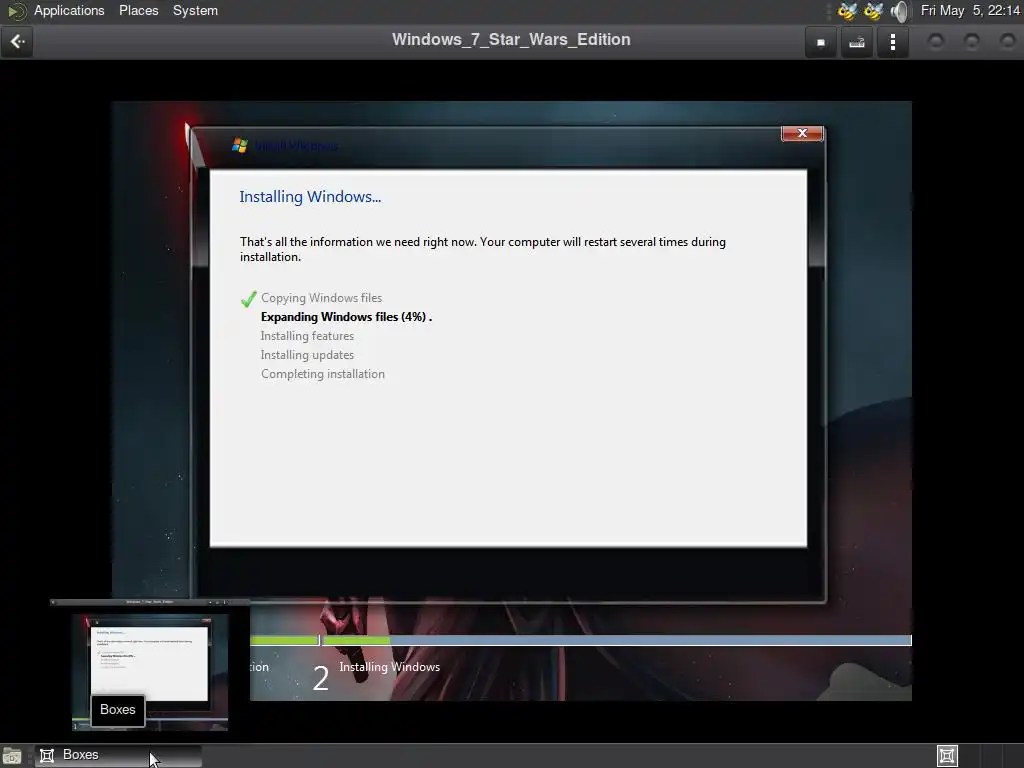1024x768 pixels.
Task: Click the "That's all the information we need" message
Action: [483, 249]
